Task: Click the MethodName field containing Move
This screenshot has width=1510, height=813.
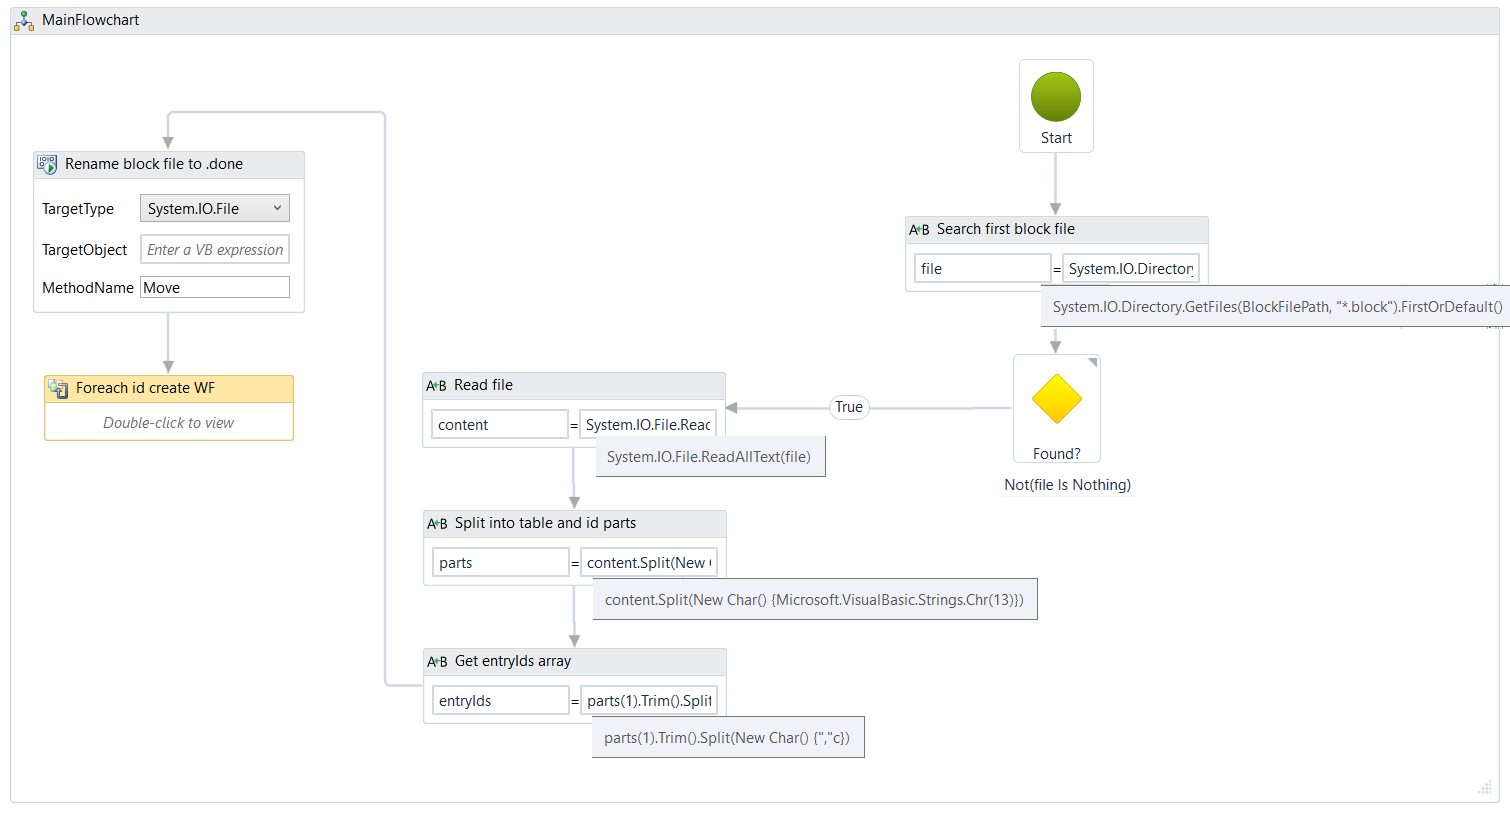Action: (x=215, y=288)
